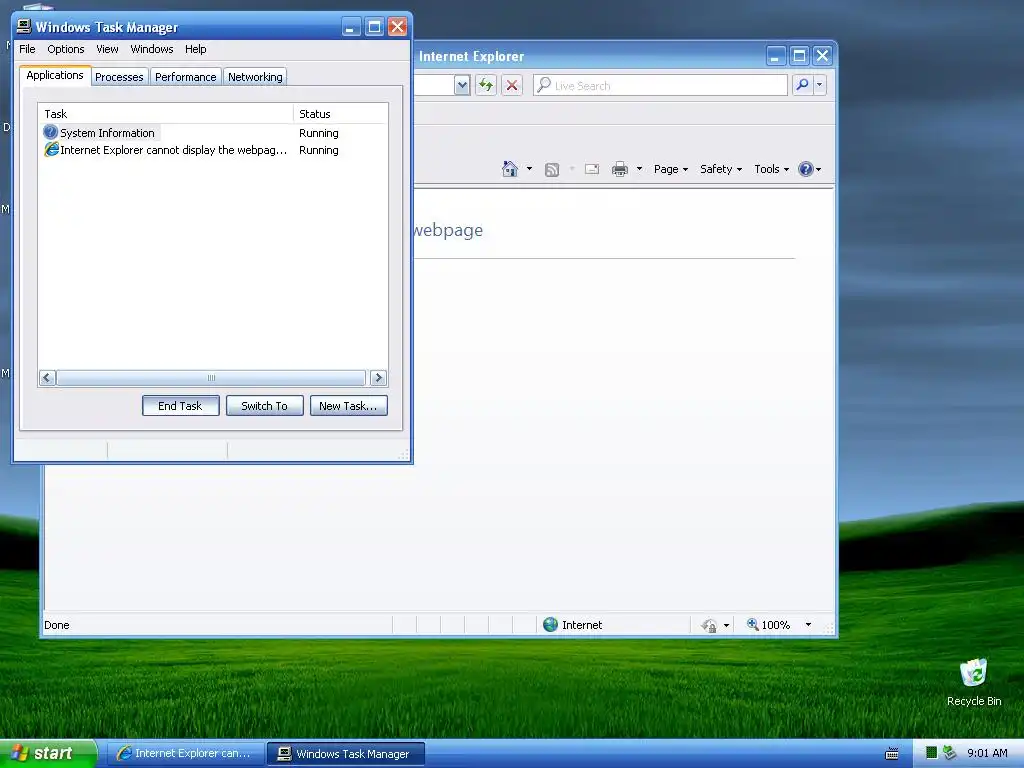The height and width of the screenshot is (768, 1024).
Task: Click the New Task... button
Action: pos(348,406)
